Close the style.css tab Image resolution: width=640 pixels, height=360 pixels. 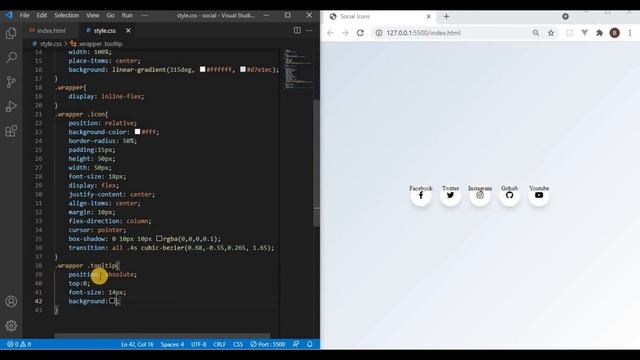[128, 31]
